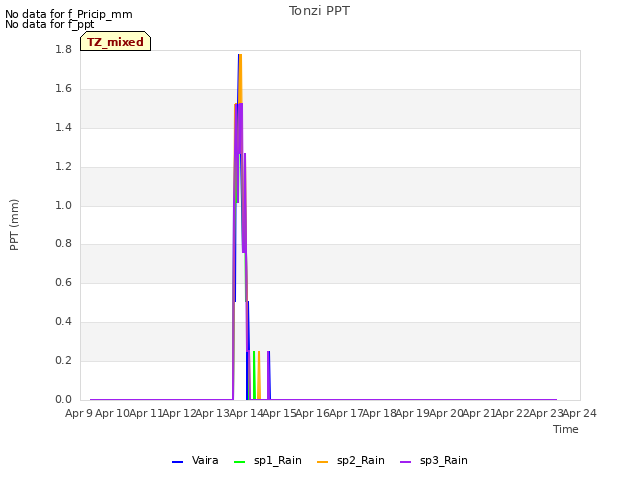The height and width of the screenshot is (480, 640).
Task: Click the 1.8 y-axis tick label
Action: coord(63,50)
